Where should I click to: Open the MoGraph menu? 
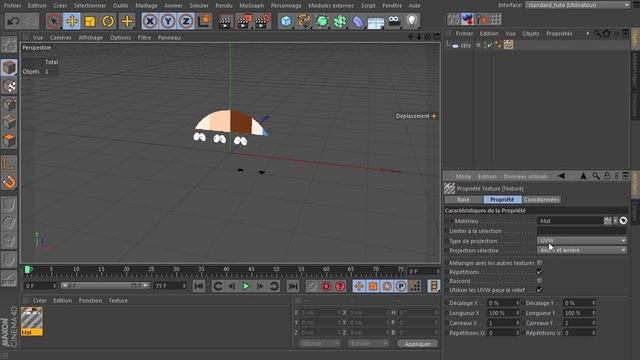tap(251, 6)
